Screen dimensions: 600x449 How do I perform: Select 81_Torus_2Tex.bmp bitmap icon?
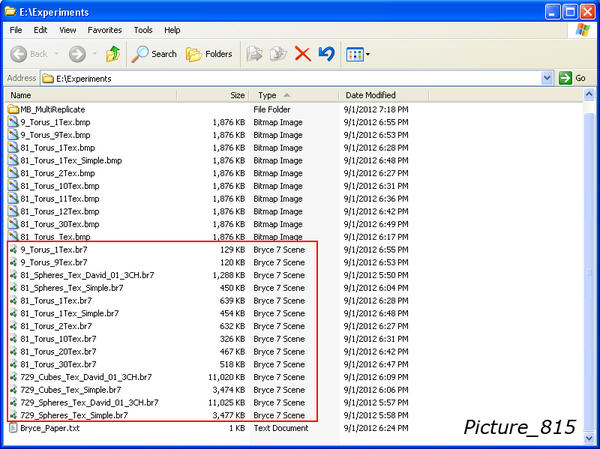[x=13, y=173]
